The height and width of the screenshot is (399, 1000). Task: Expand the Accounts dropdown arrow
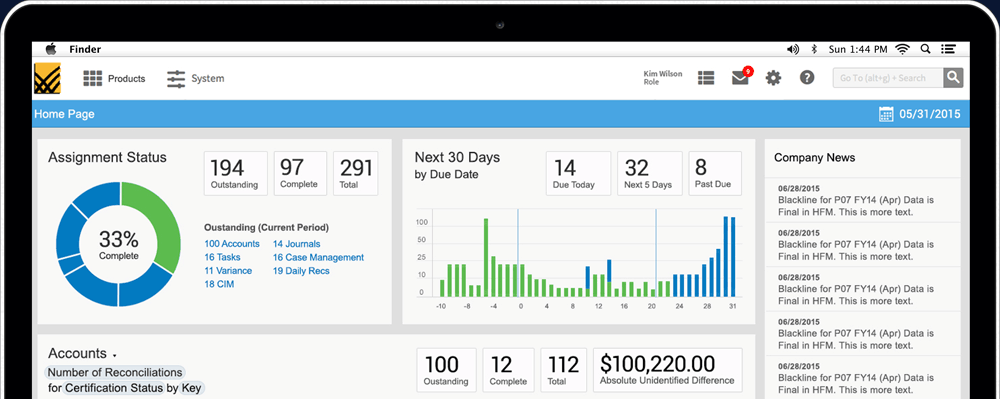pyautogui.click(x=114, y=356)
